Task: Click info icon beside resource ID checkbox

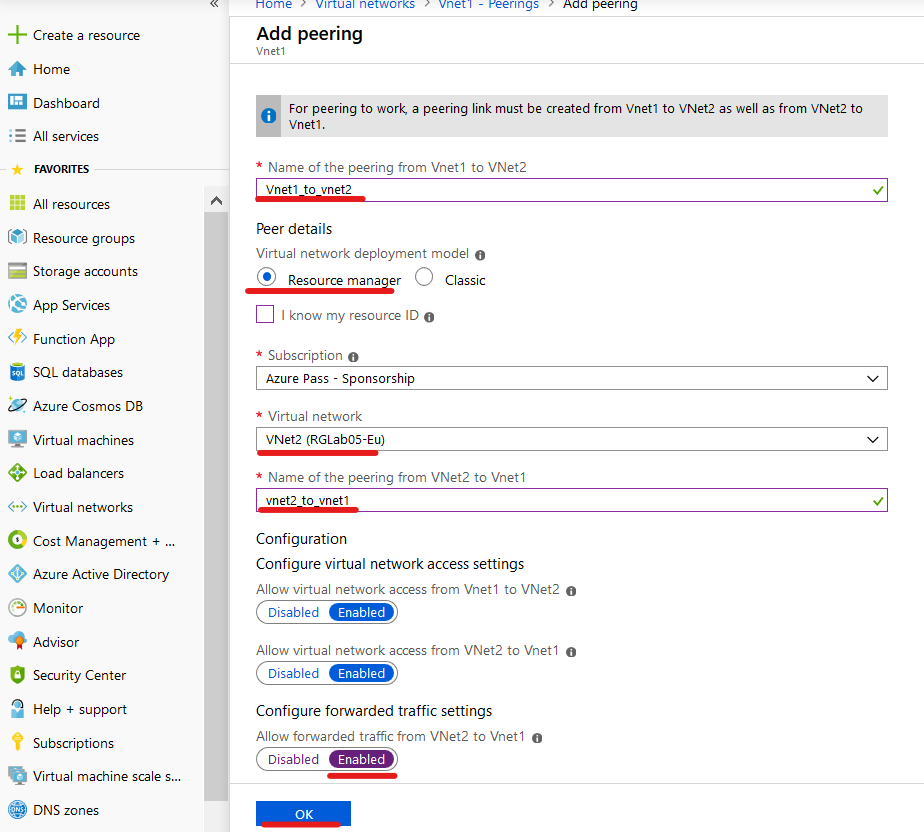Action: pos(429,317)
